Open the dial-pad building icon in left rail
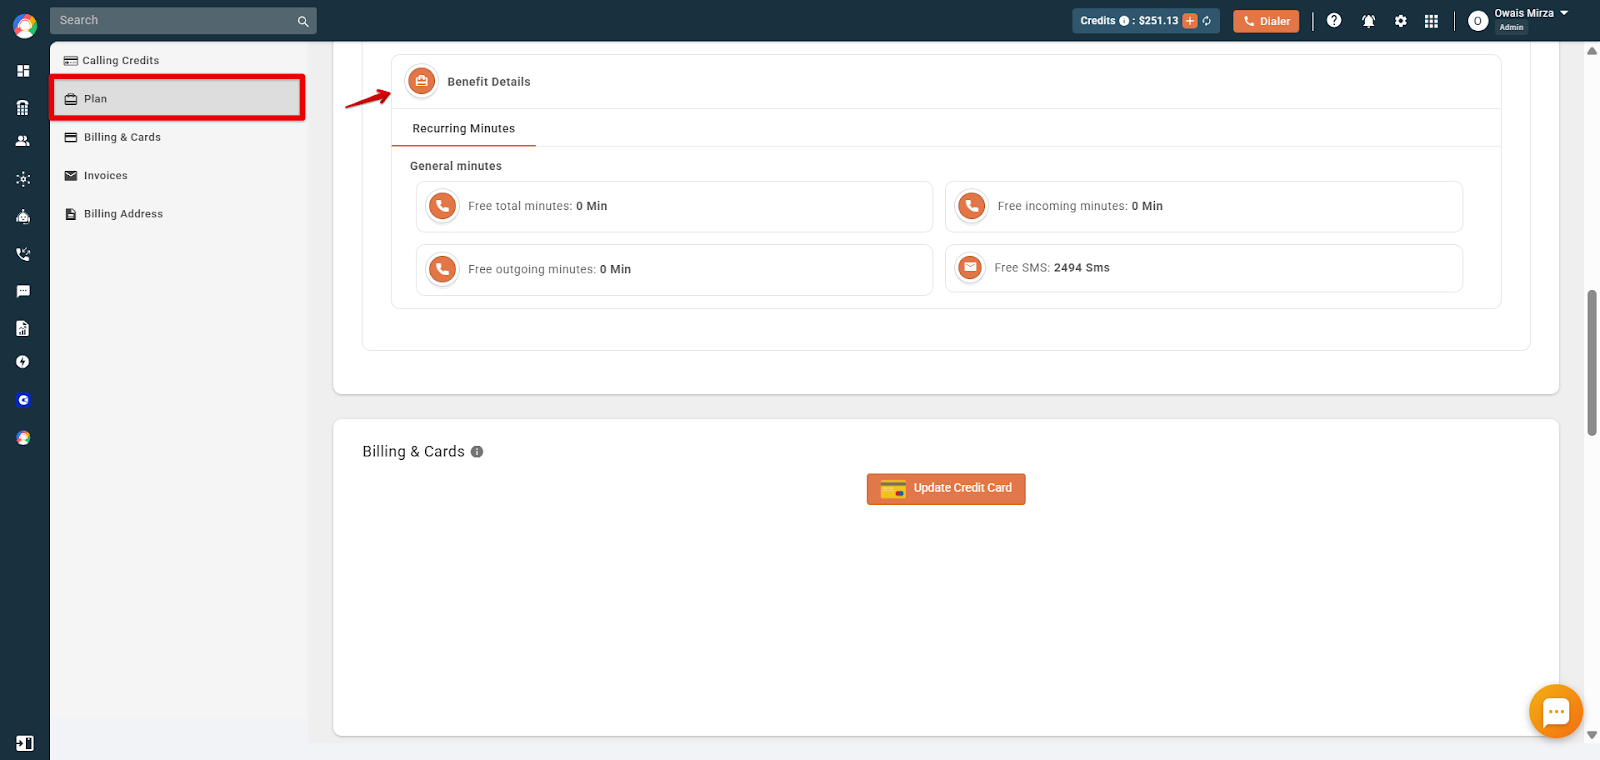This screenshot has height=760, width=1600. point(23,108)
